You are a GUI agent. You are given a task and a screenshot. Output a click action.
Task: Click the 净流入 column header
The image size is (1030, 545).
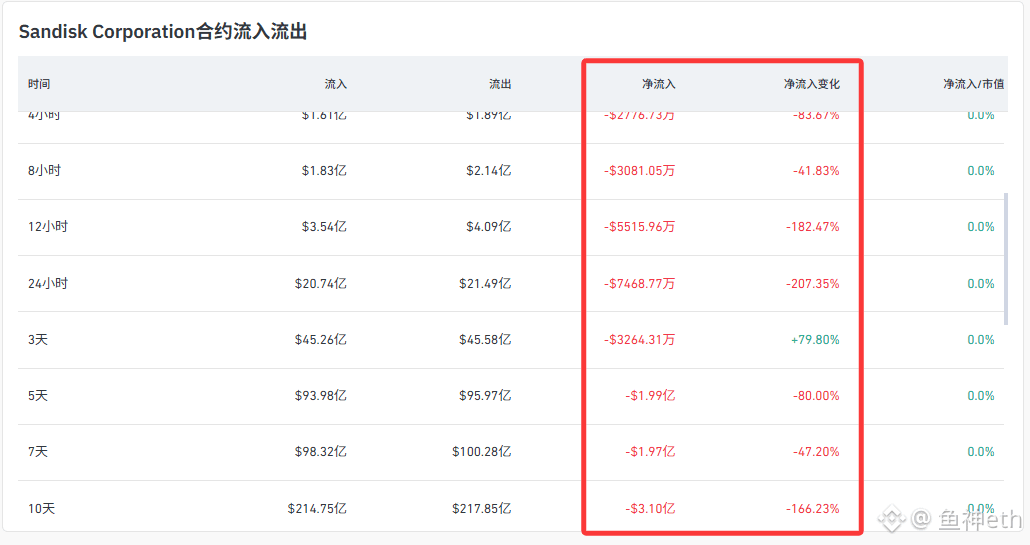click(658, 84)
